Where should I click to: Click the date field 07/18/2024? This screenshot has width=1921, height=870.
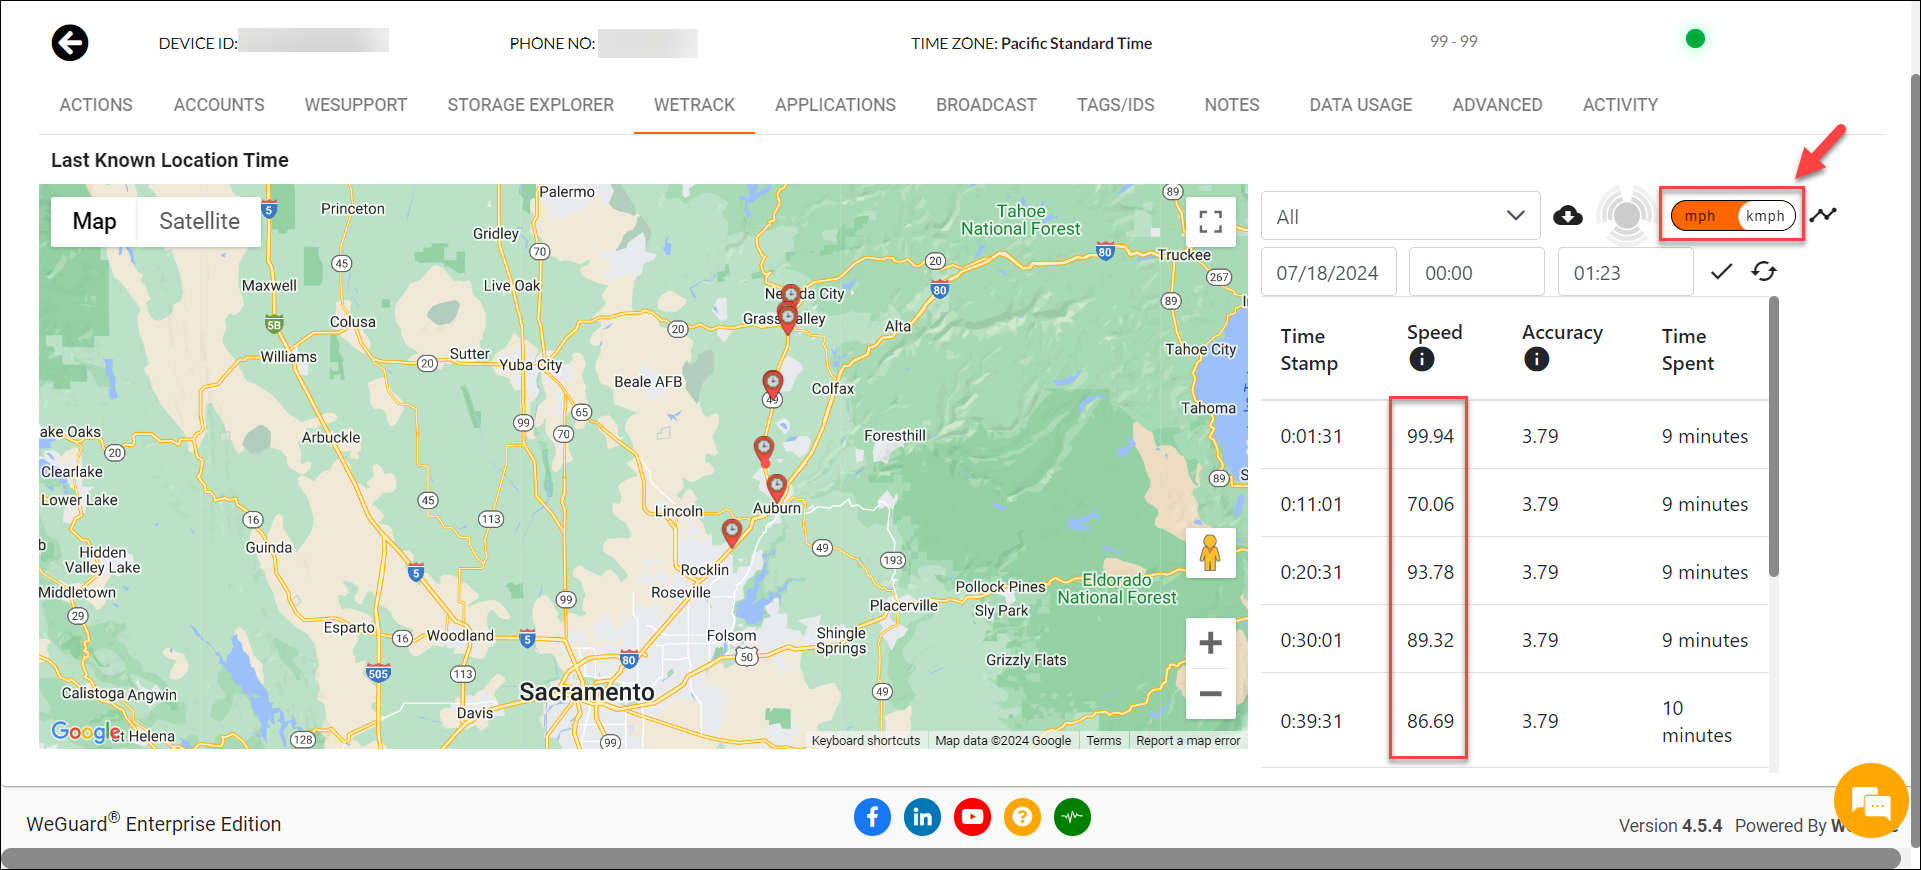[1327, 272]
